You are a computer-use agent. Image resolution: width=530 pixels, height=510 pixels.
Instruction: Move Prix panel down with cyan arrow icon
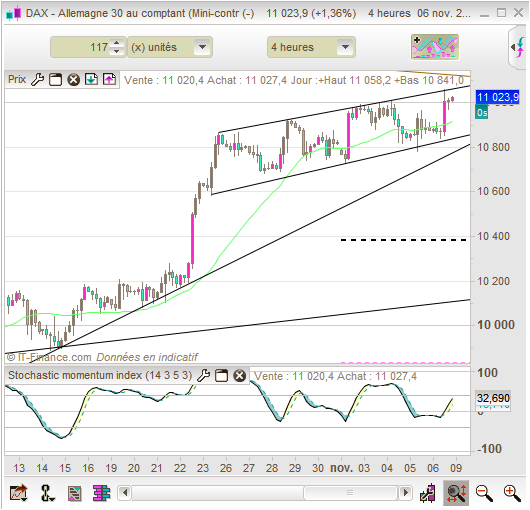click(x=91, y=80)
